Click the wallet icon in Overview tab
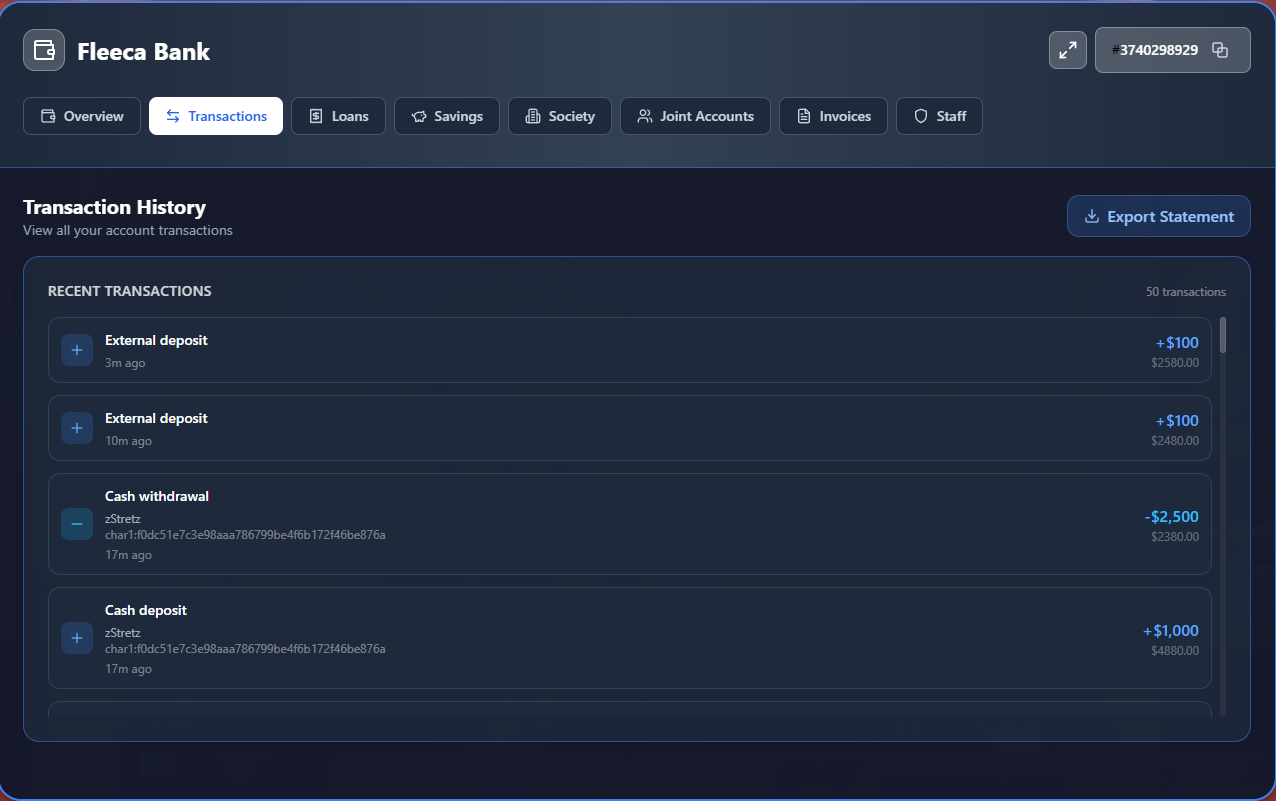Screen dimensions: 1276x801 click(x=48, y=116)
